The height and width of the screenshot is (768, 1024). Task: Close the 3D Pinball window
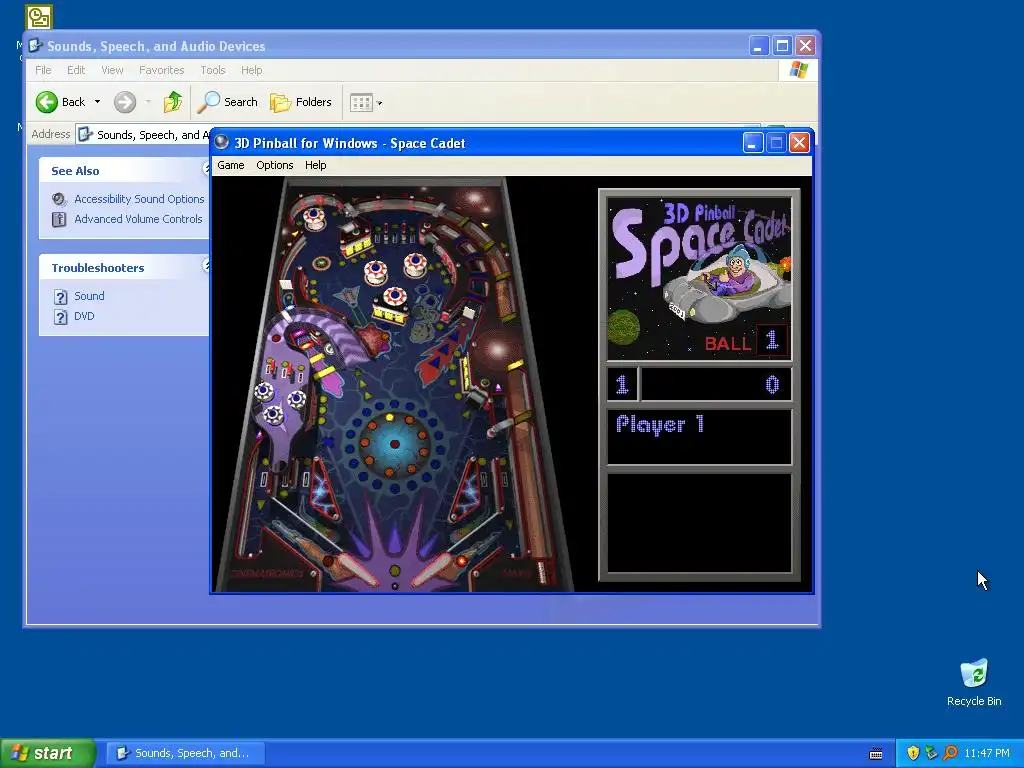point(799,142)
